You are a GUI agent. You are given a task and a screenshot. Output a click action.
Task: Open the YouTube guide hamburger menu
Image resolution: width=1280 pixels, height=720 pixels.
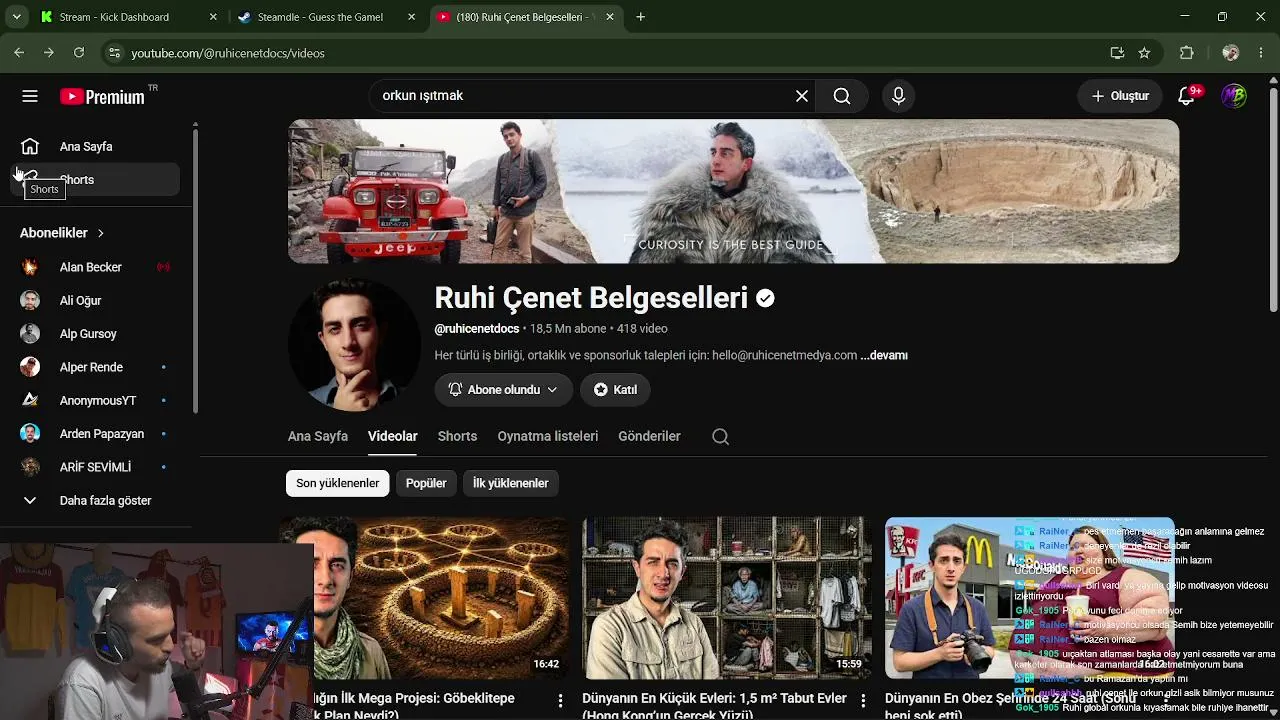point(30,96)
